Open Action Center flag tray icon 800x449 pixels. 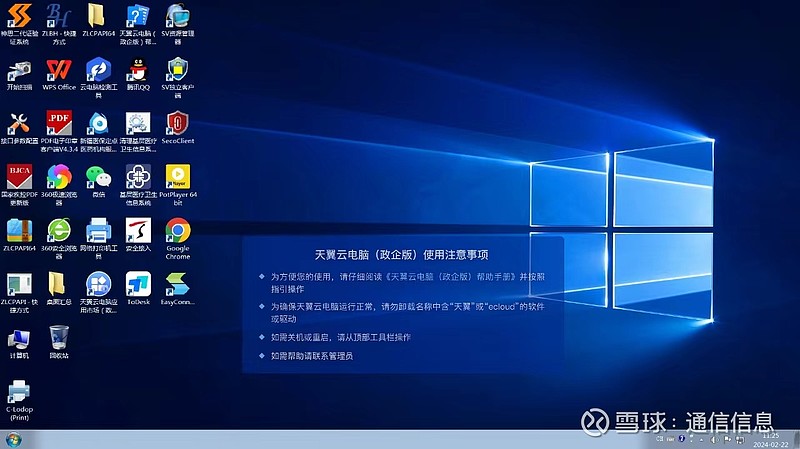tap(727, 439)
